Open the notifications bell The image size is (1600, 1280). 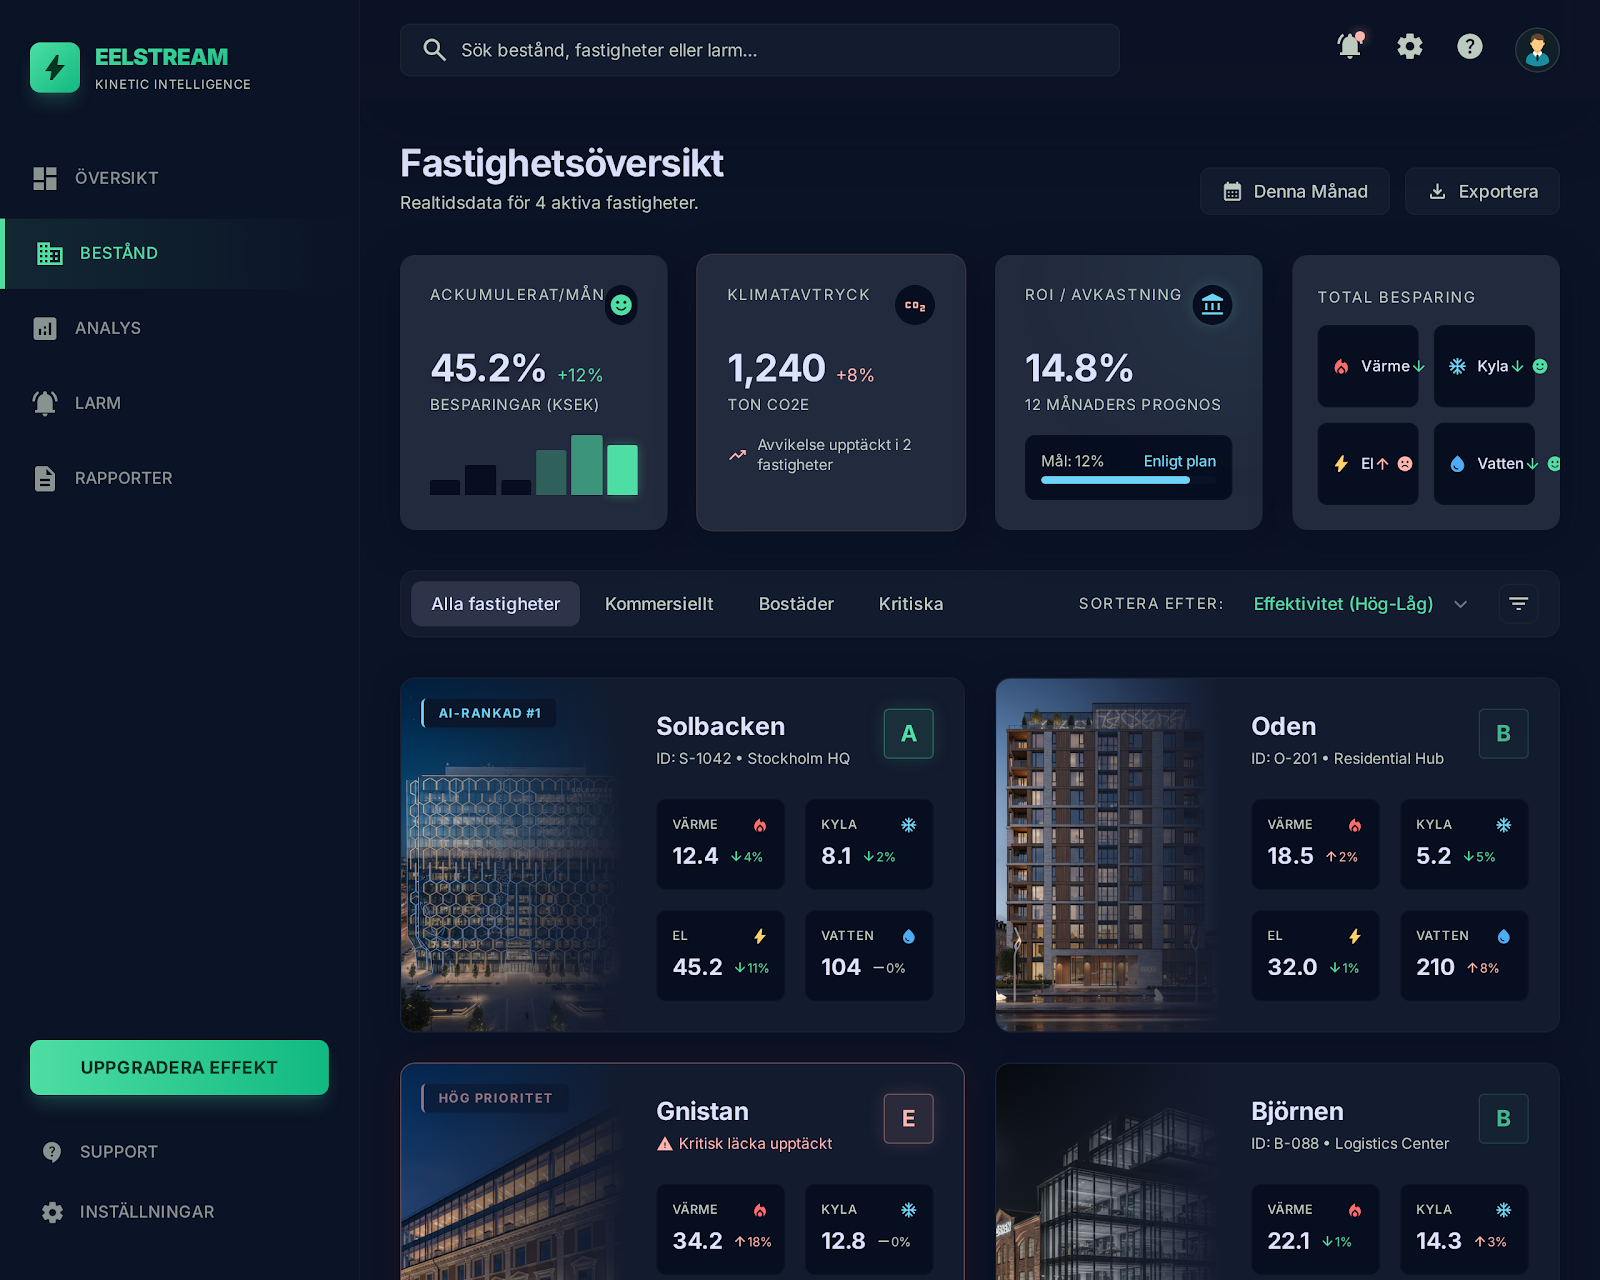tap(1350, 46)
